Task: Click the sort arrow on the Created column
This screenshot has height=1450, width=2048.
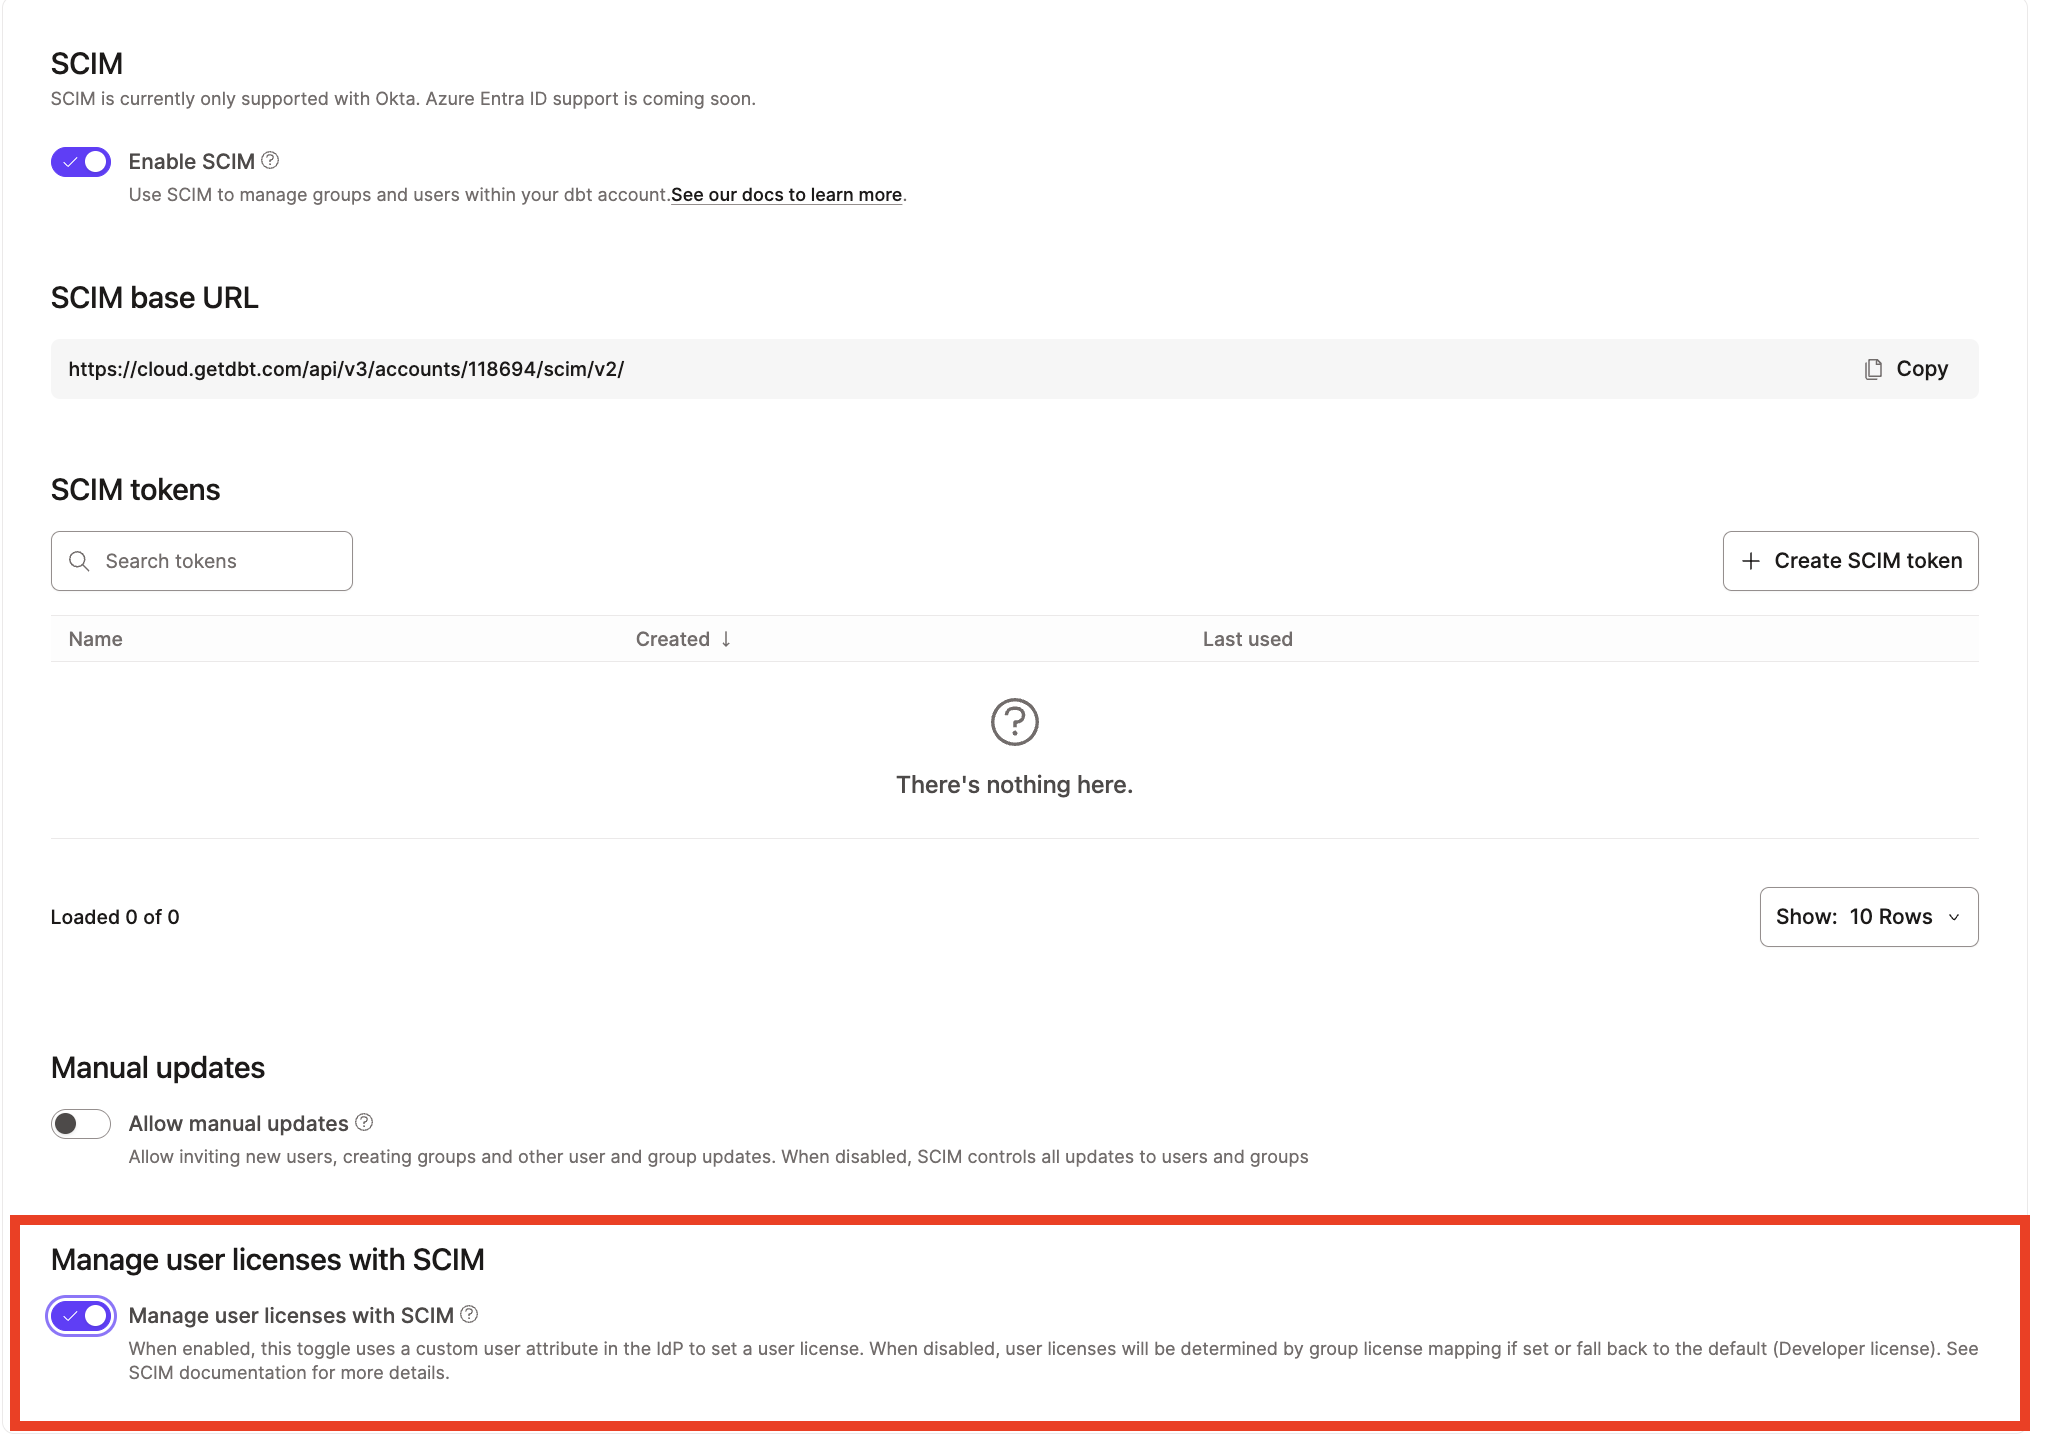Action: coord(727,639)
